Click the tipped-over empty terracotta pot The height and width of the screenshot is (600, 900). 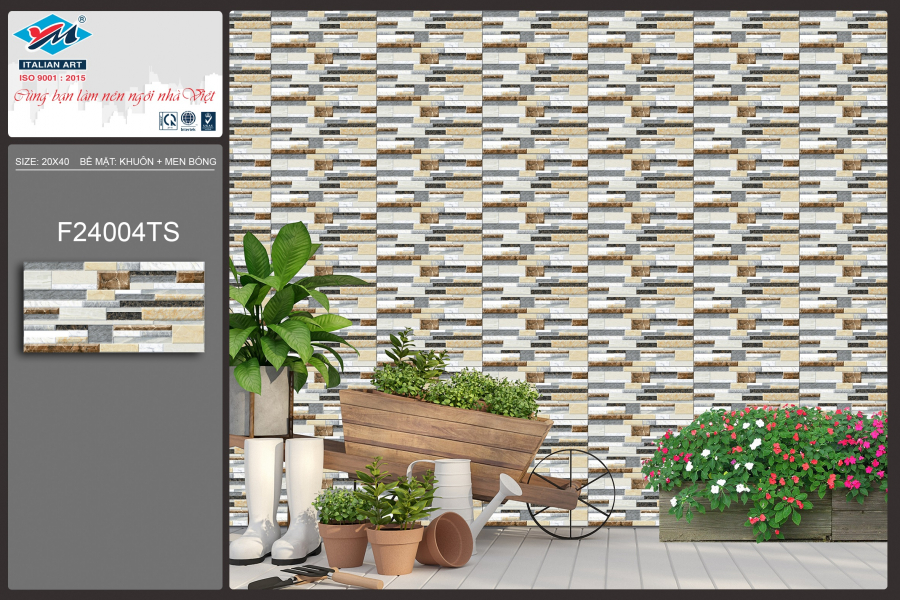pyautogui.click(x=444, y=538)
